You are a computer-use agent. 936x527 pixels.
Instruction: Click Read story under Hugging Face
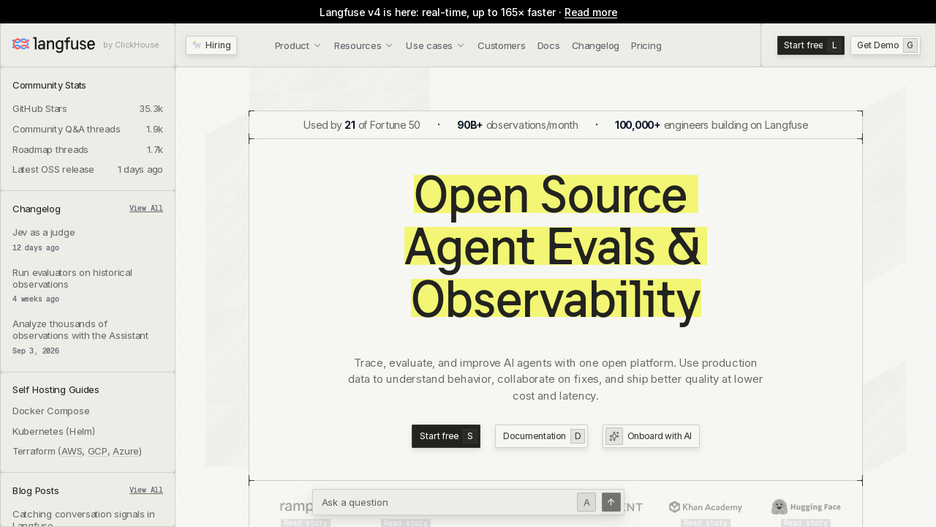(805, 523)
